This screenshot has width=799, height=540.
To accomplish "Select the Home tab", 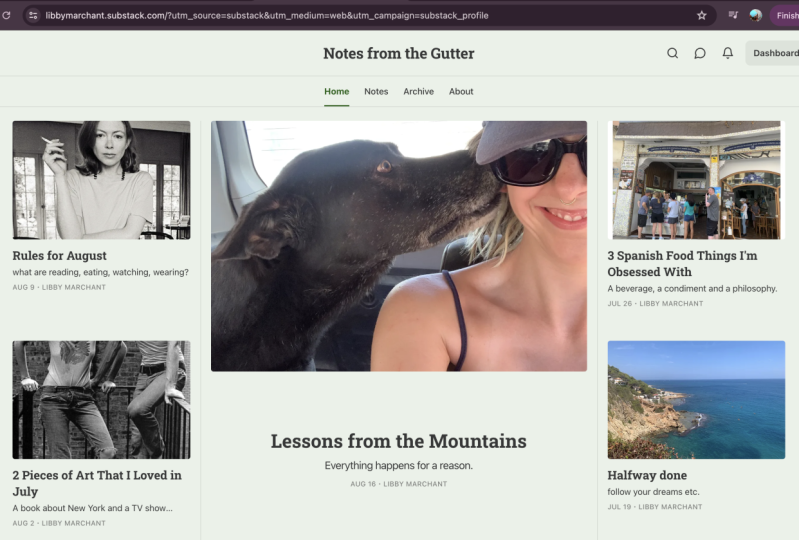I will 336,91.
